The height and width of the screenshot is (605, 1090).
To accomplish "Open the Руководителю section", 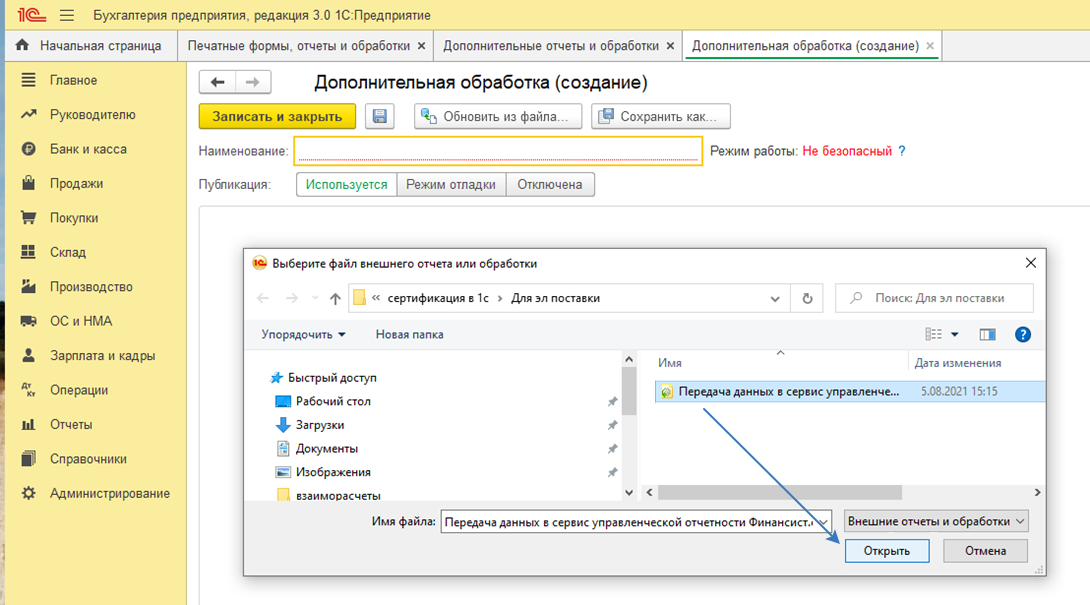I will (92, 115).
